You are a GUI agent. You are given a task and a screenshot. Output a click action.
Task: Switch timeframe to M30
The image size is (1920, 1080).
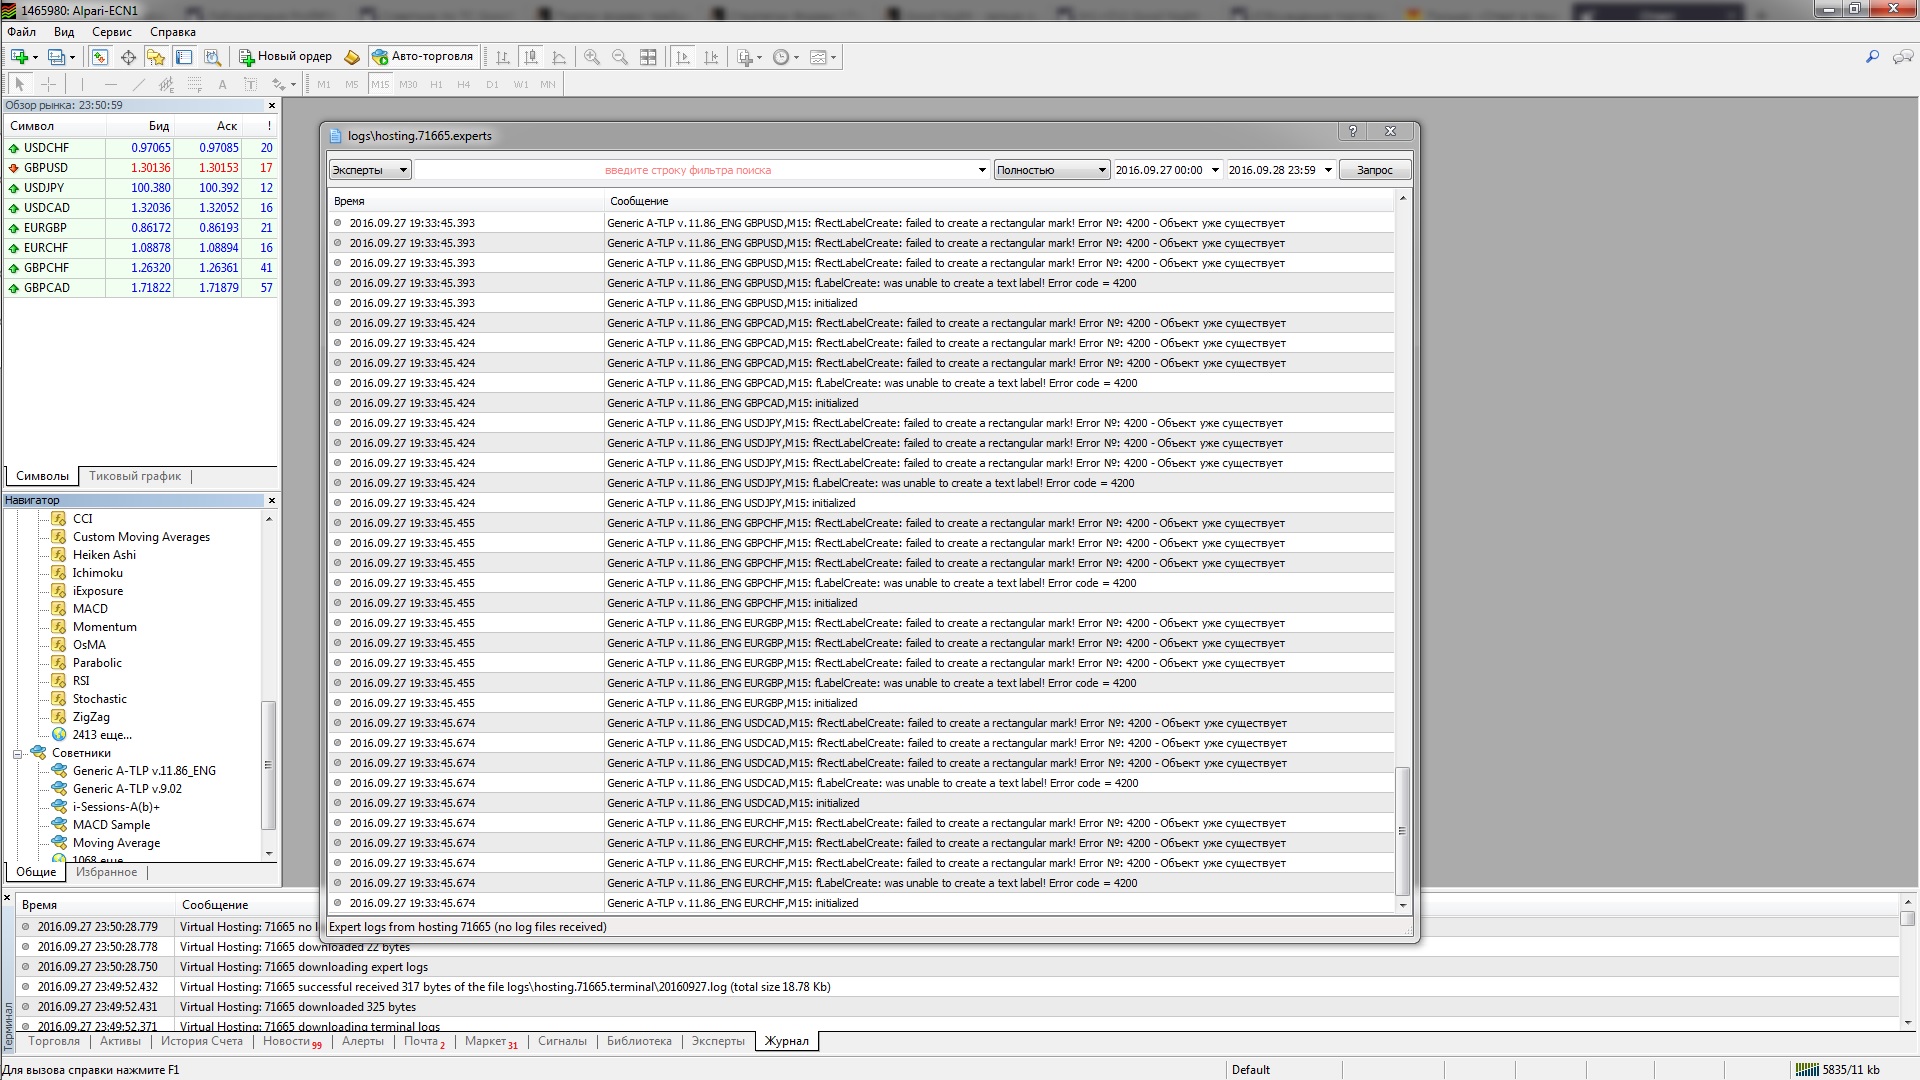[x=408, y=84]
